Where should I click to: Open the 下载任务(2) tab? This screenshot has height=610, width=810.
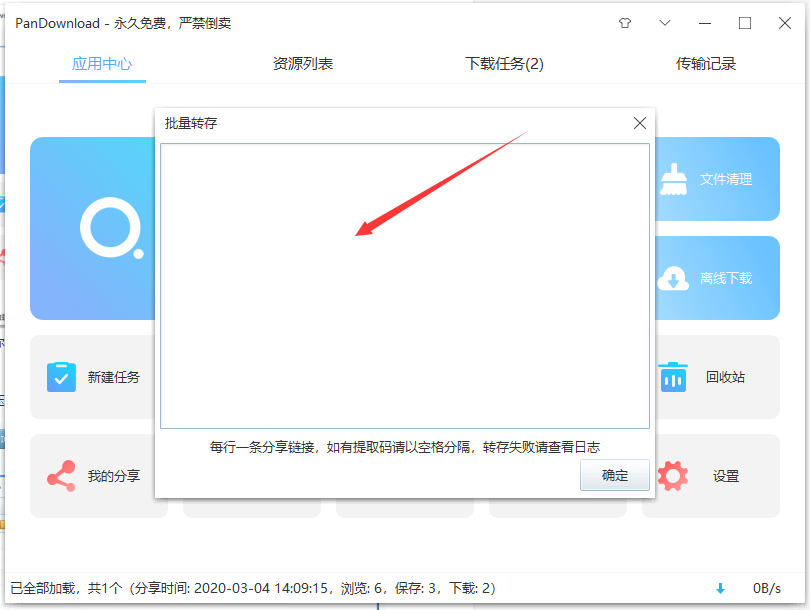click(x=504, y=64)
